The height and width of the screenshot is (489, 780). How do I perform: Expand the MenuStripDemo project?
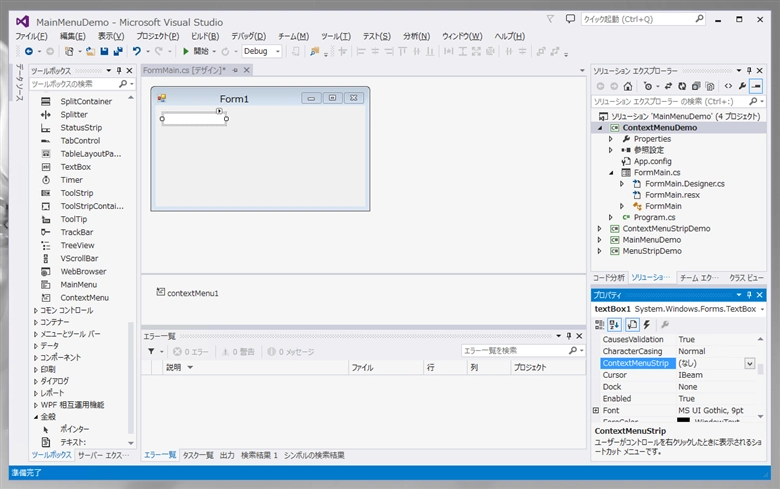tap(600, 251)
